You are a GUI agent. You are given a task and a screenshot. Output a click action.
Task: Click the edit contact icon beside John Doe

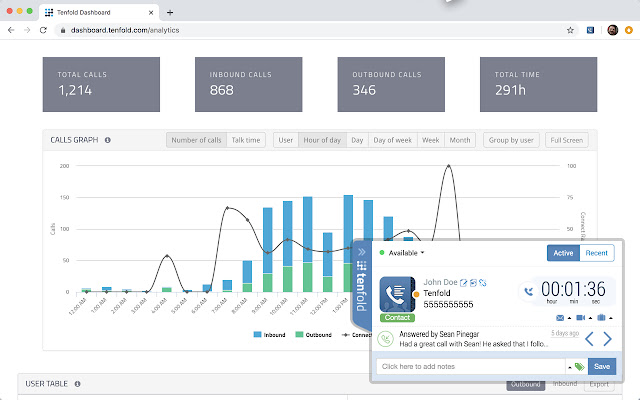tap(464, 283)
